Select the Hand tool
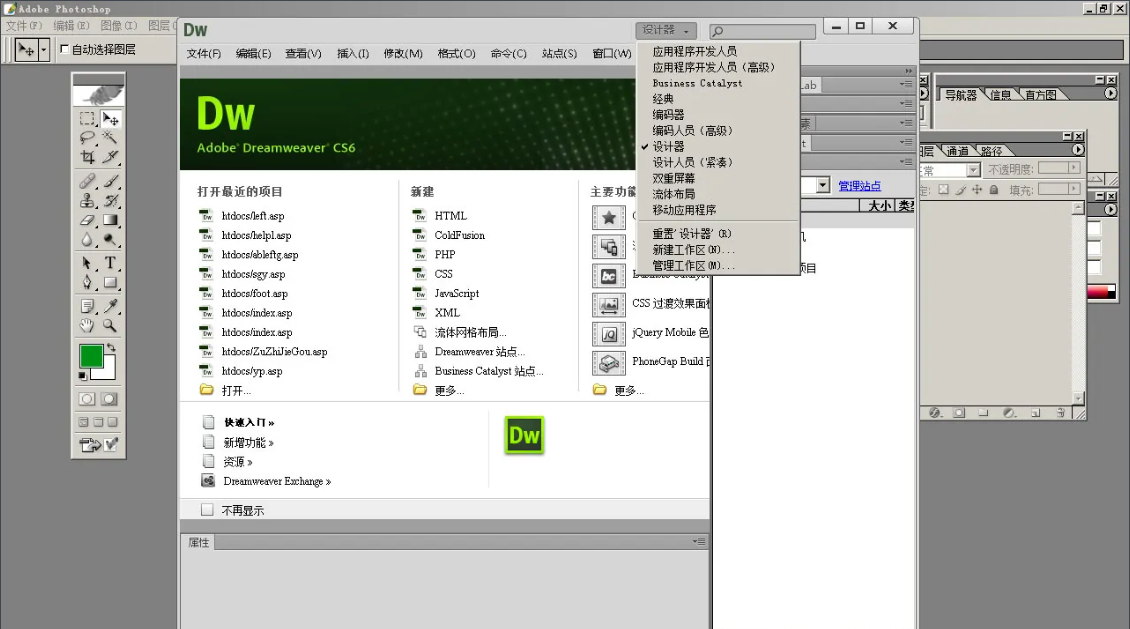Image resolution: width=1130 pixels, height=629 pixels. [87, 325]
